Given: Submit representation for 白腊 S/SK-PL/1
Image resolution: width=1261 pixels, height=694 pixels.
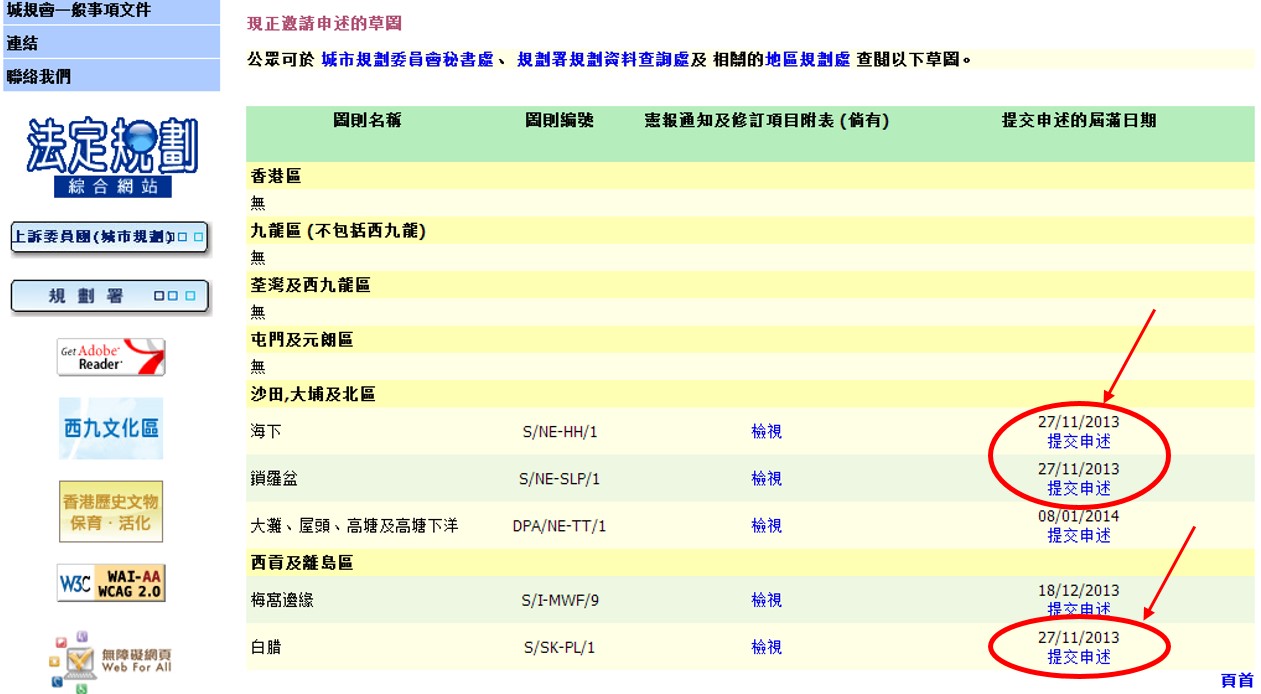Looking at the screenshot, I should pyautogui.click(x=1078, y=657).
